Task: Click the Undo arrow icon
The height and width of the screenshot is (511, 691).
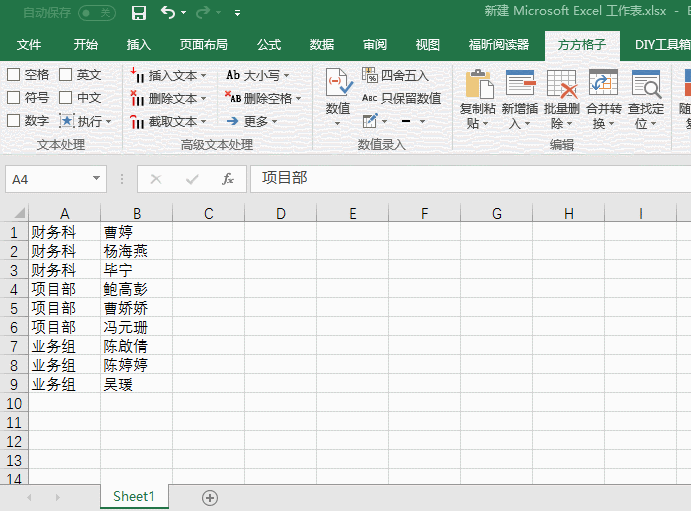Action: [x=168, y=13]
